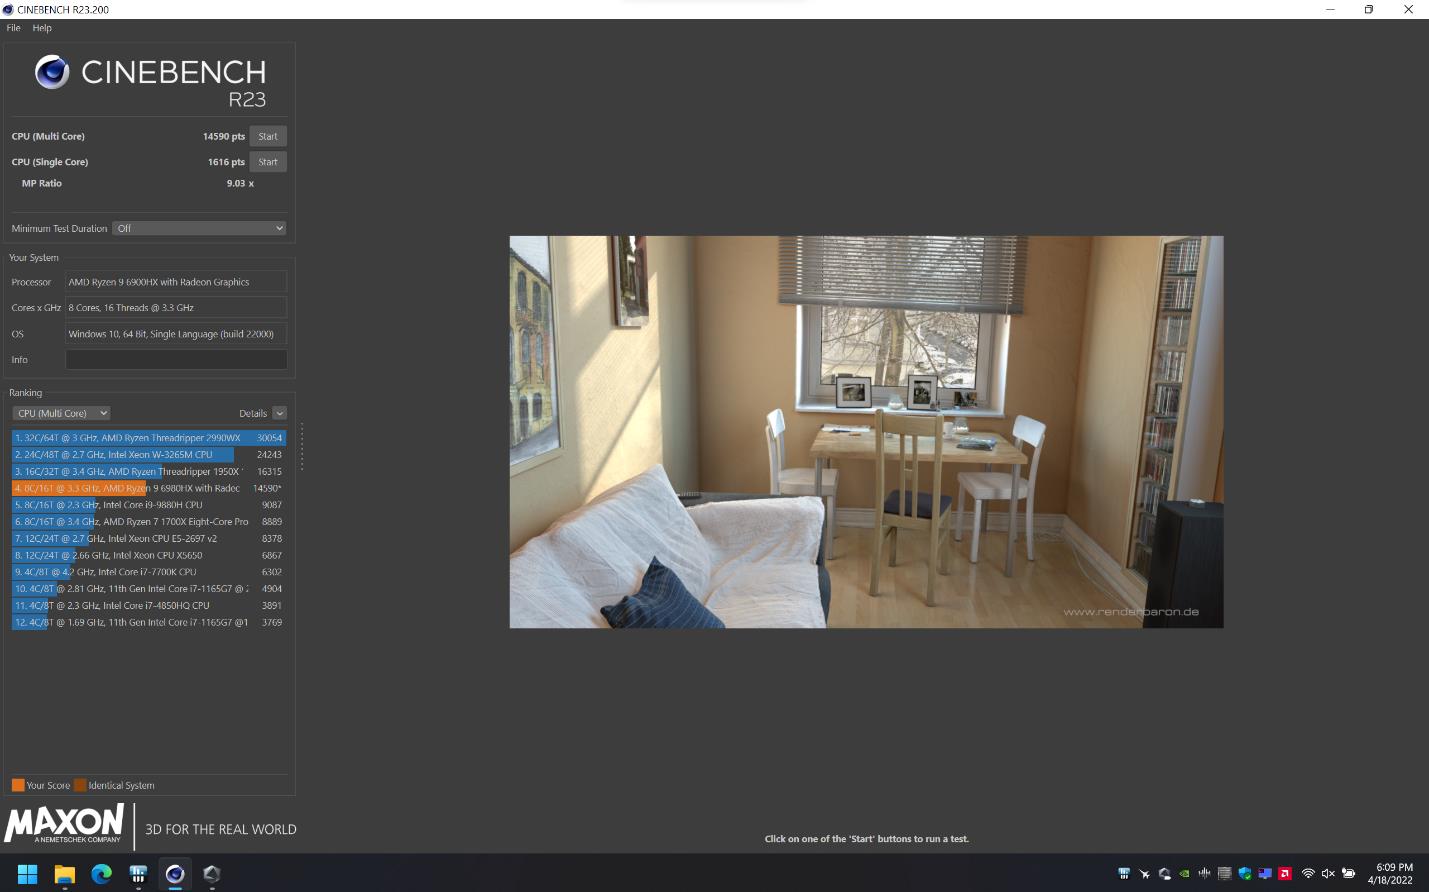
Task: Open File Explorer from the taskbar
Action: click(65, 874)
